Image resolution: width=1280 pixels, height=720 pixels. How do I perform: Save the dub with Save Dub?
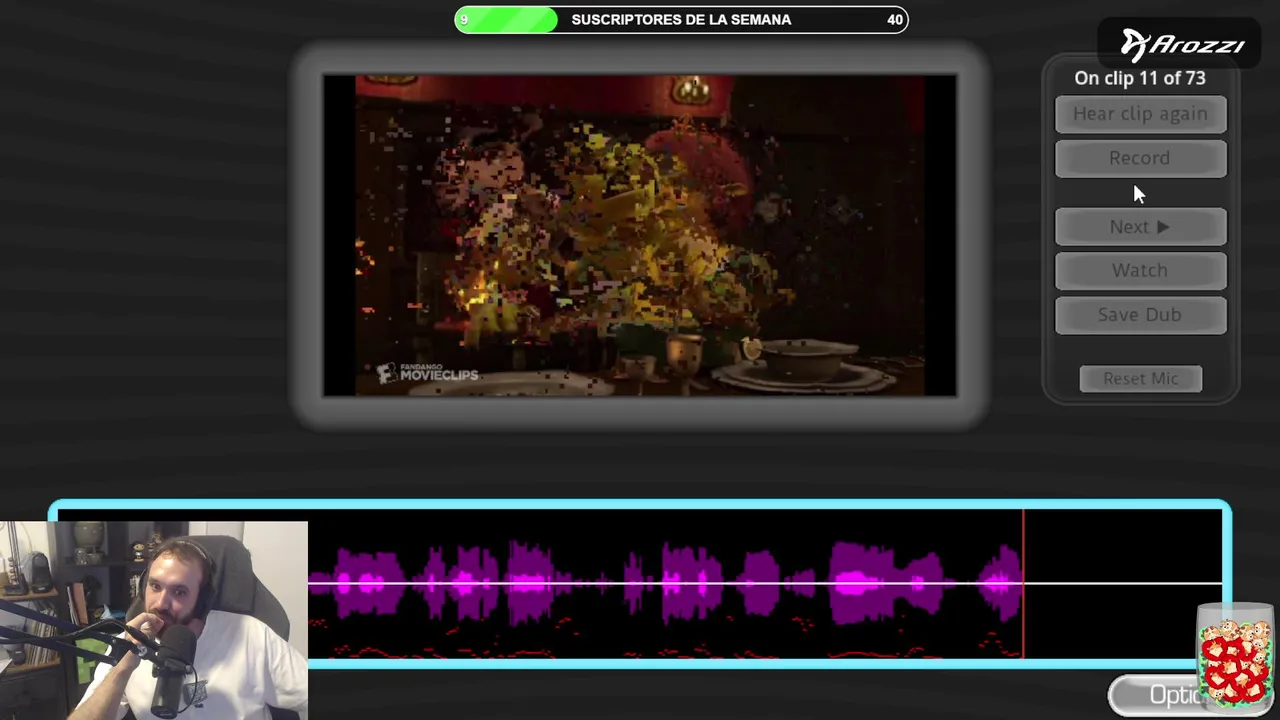[1140, 314]
